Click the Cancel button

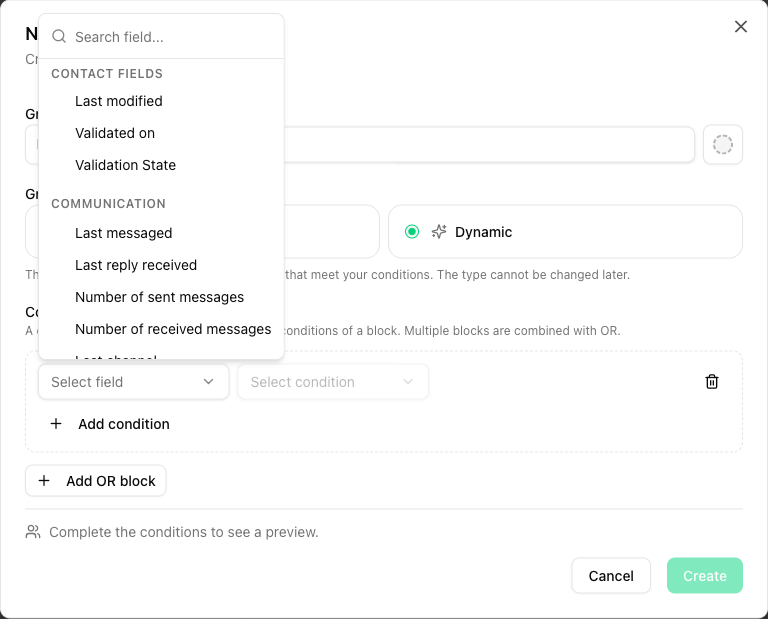tap(611, 576)
